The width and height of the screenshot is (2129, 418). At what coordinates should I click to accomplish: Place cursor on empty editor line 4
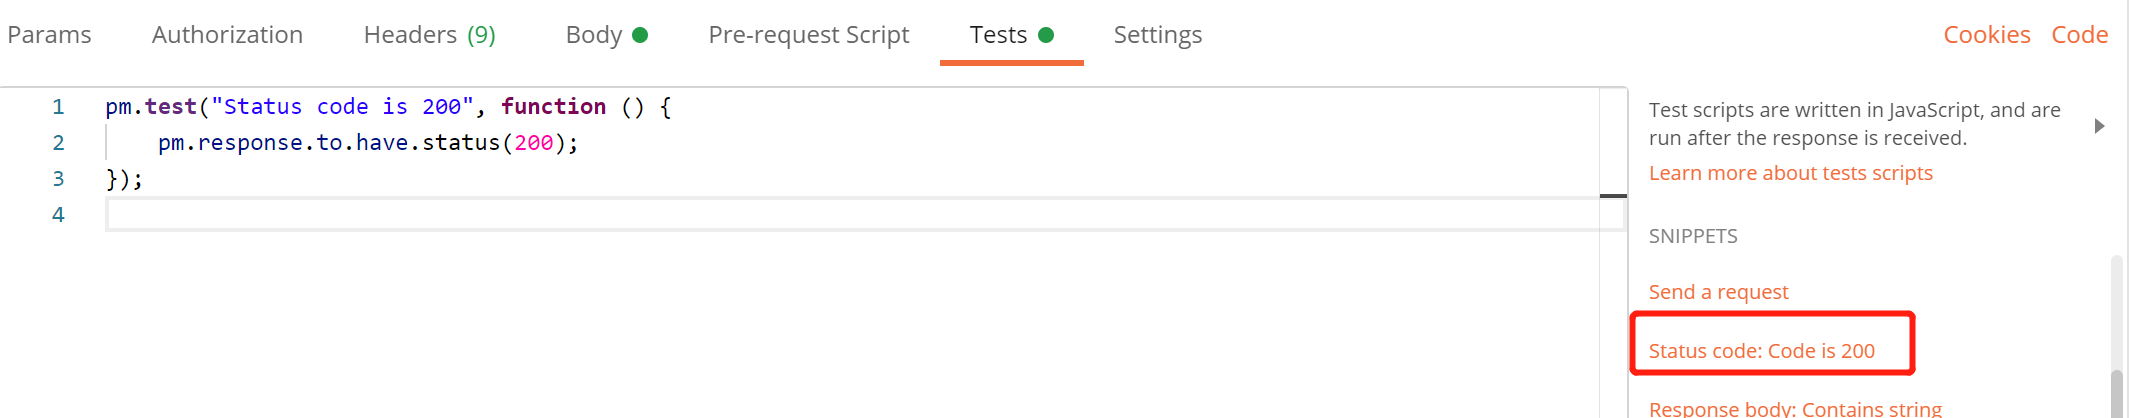[800, 215]
